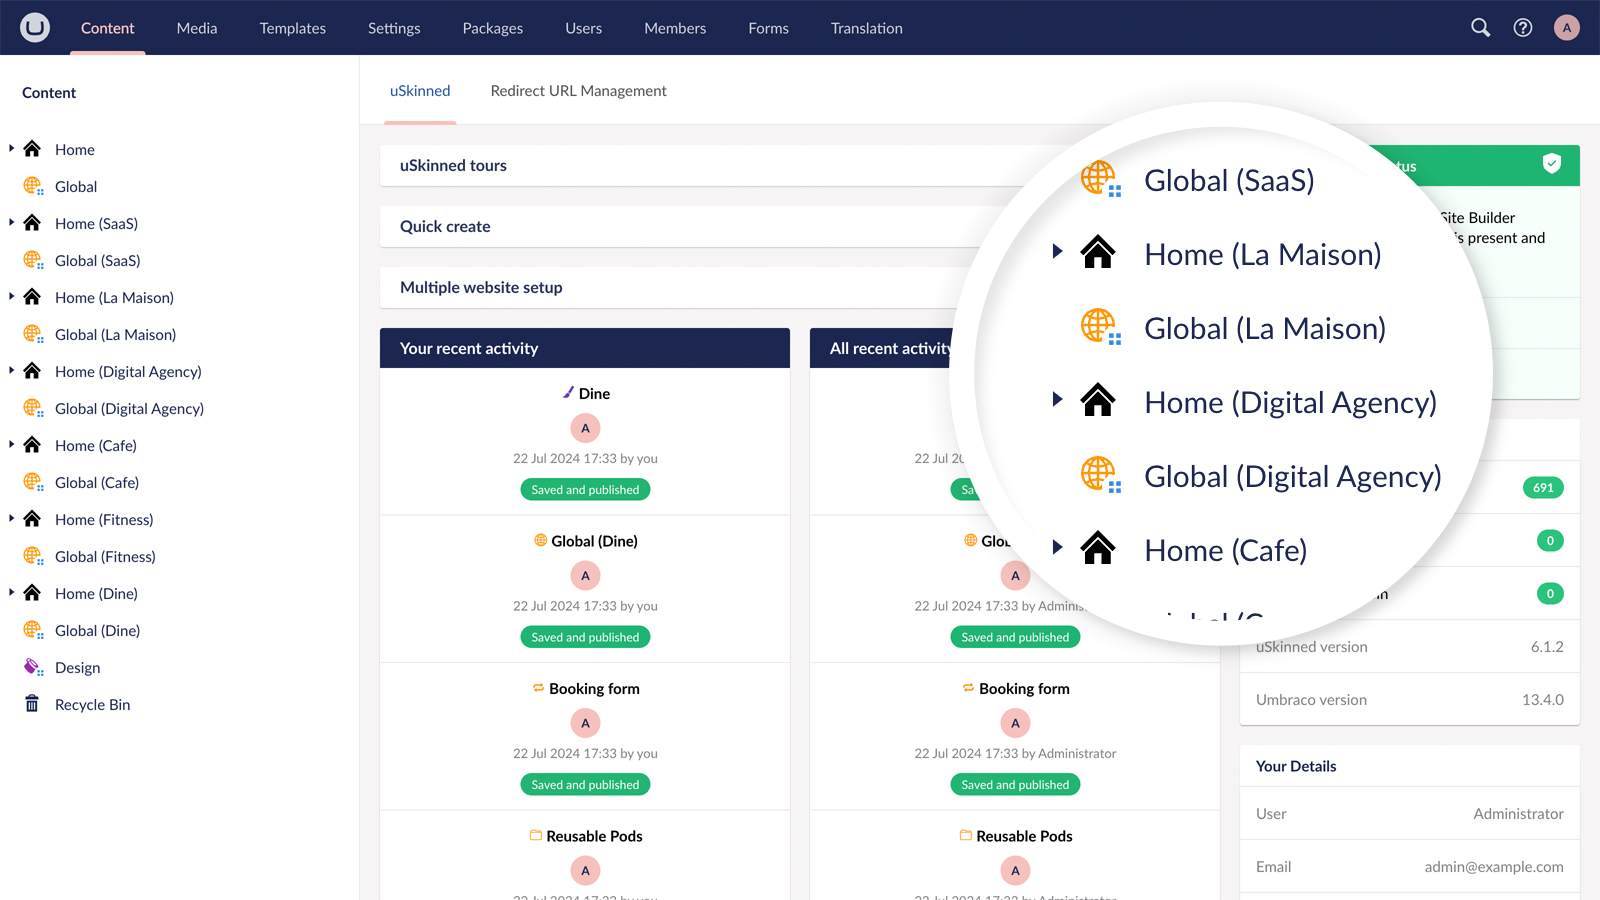This screenshot has width=1600, height=900.
Task: Click the green 691 count badge
Action: 1543,488
